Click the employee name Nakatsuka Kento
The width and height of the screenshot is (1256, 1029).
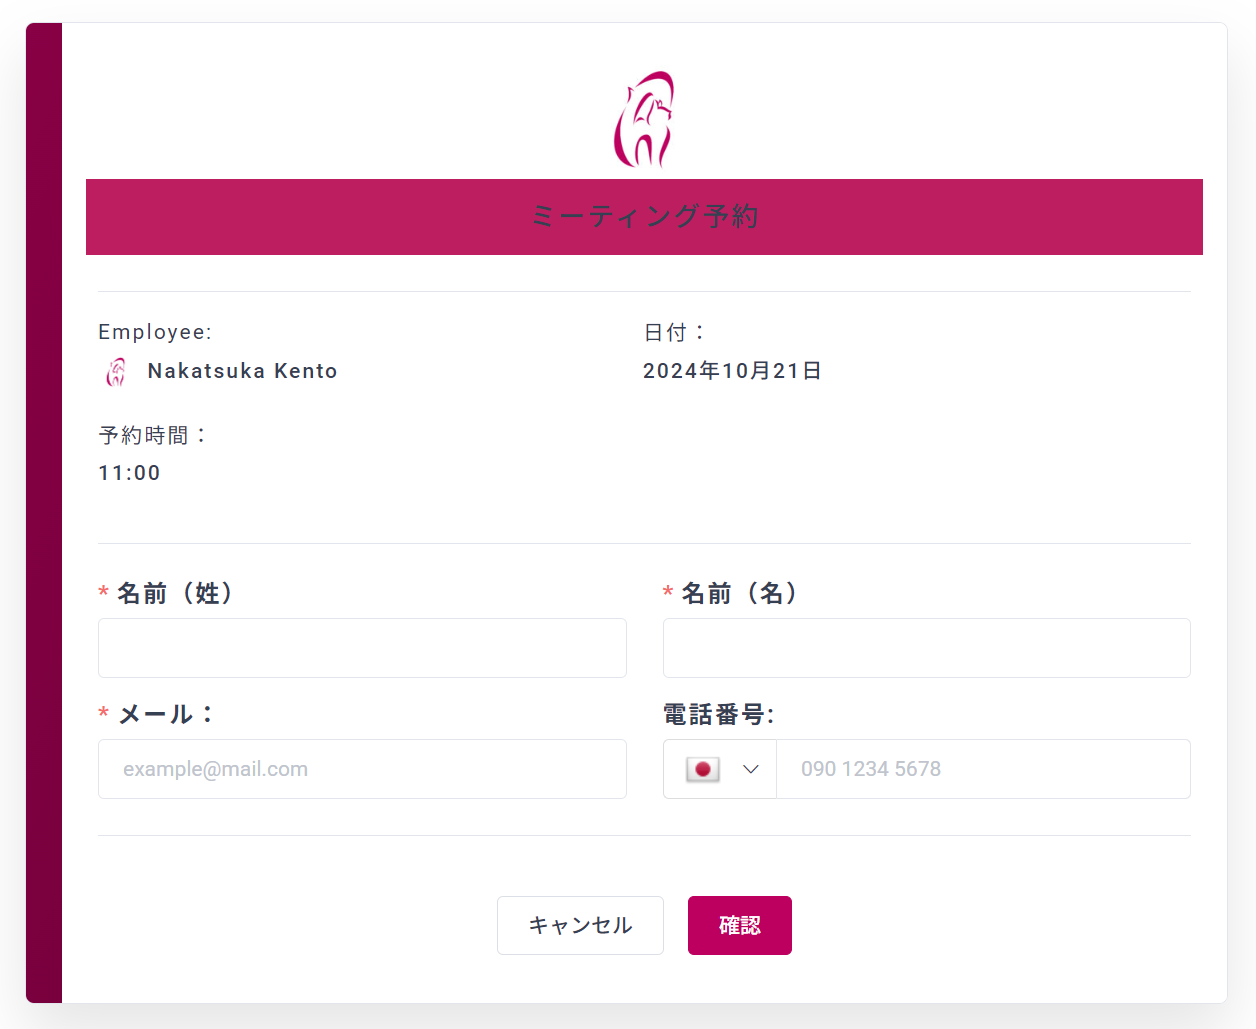[243, 371]
